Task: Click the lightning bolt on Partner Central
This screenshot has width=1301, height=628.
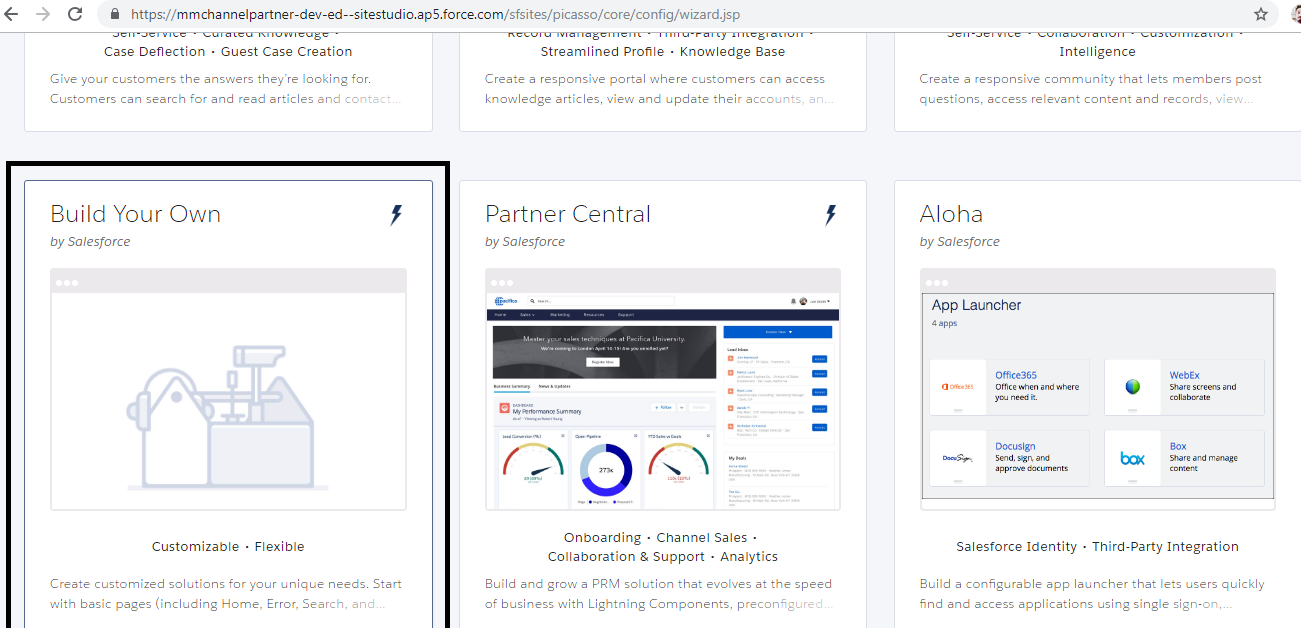Action: point(831,215)
